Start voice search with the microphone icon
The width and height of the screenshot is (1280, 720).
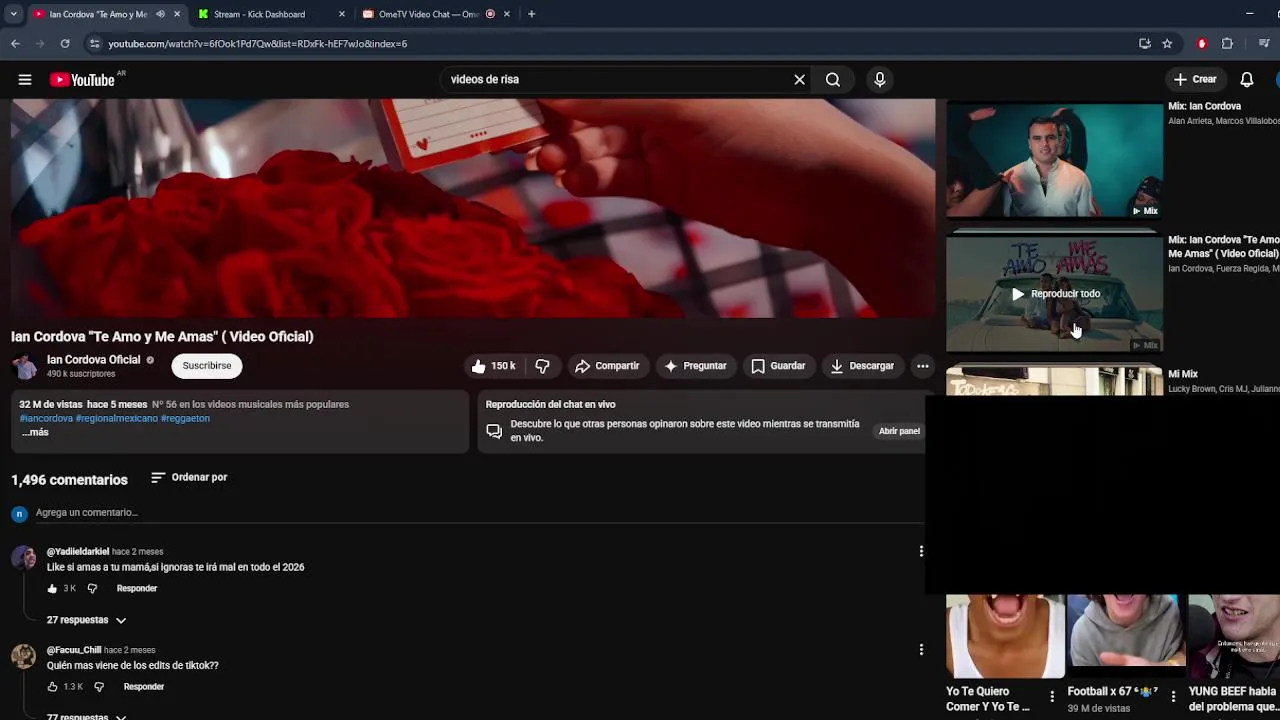click(x=880, y=80)
